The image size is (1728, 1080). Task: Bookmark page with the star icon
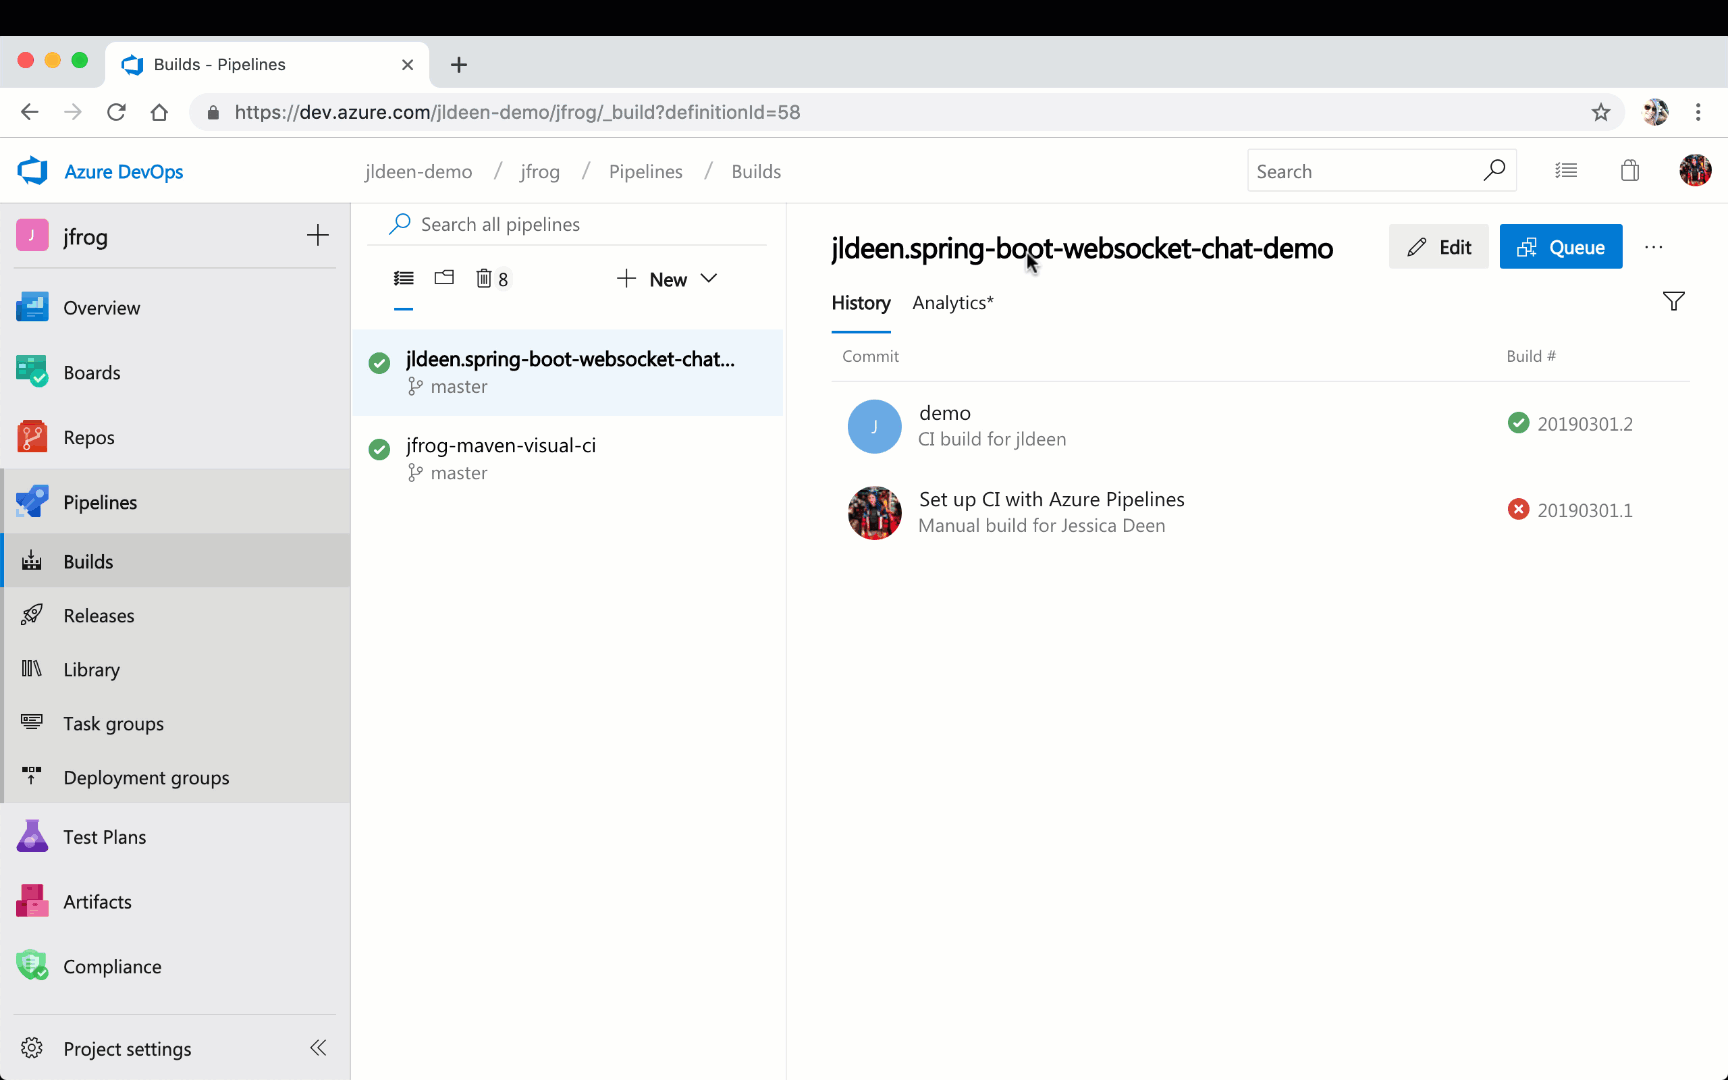click(1601, 112)
